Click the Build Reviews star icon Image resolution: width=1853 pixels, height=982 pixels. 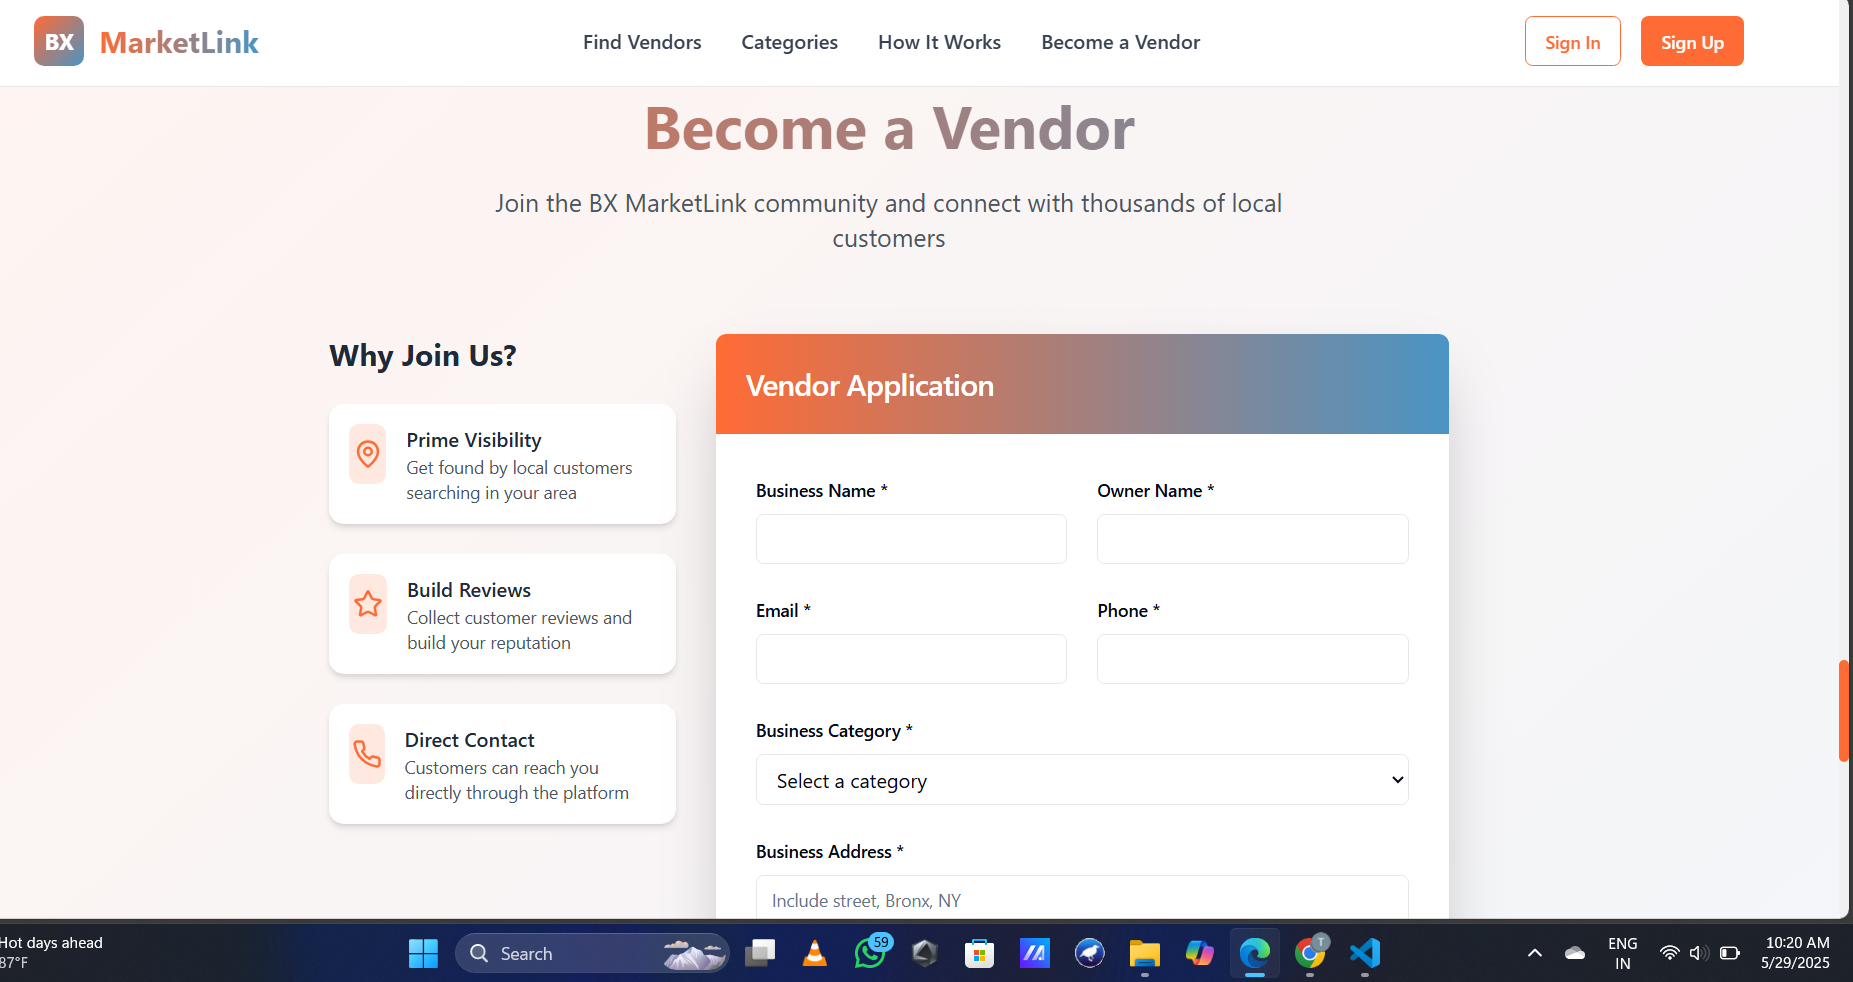click(x=367, y=604)
